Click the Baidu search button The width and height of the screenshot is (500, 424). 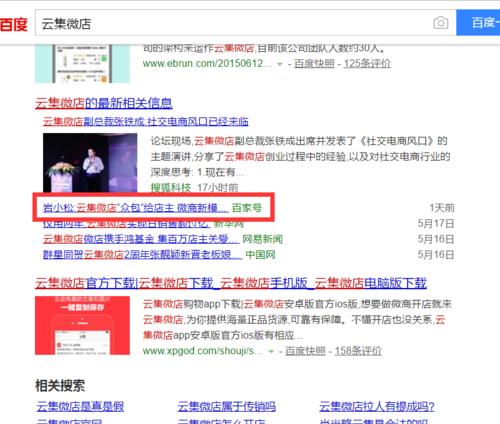478,23
